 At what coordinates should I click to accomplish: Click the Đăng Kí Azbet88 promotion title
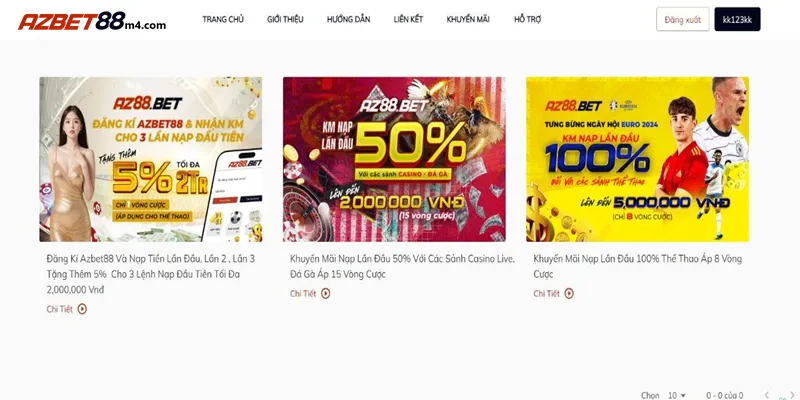[x=151, y=274]
